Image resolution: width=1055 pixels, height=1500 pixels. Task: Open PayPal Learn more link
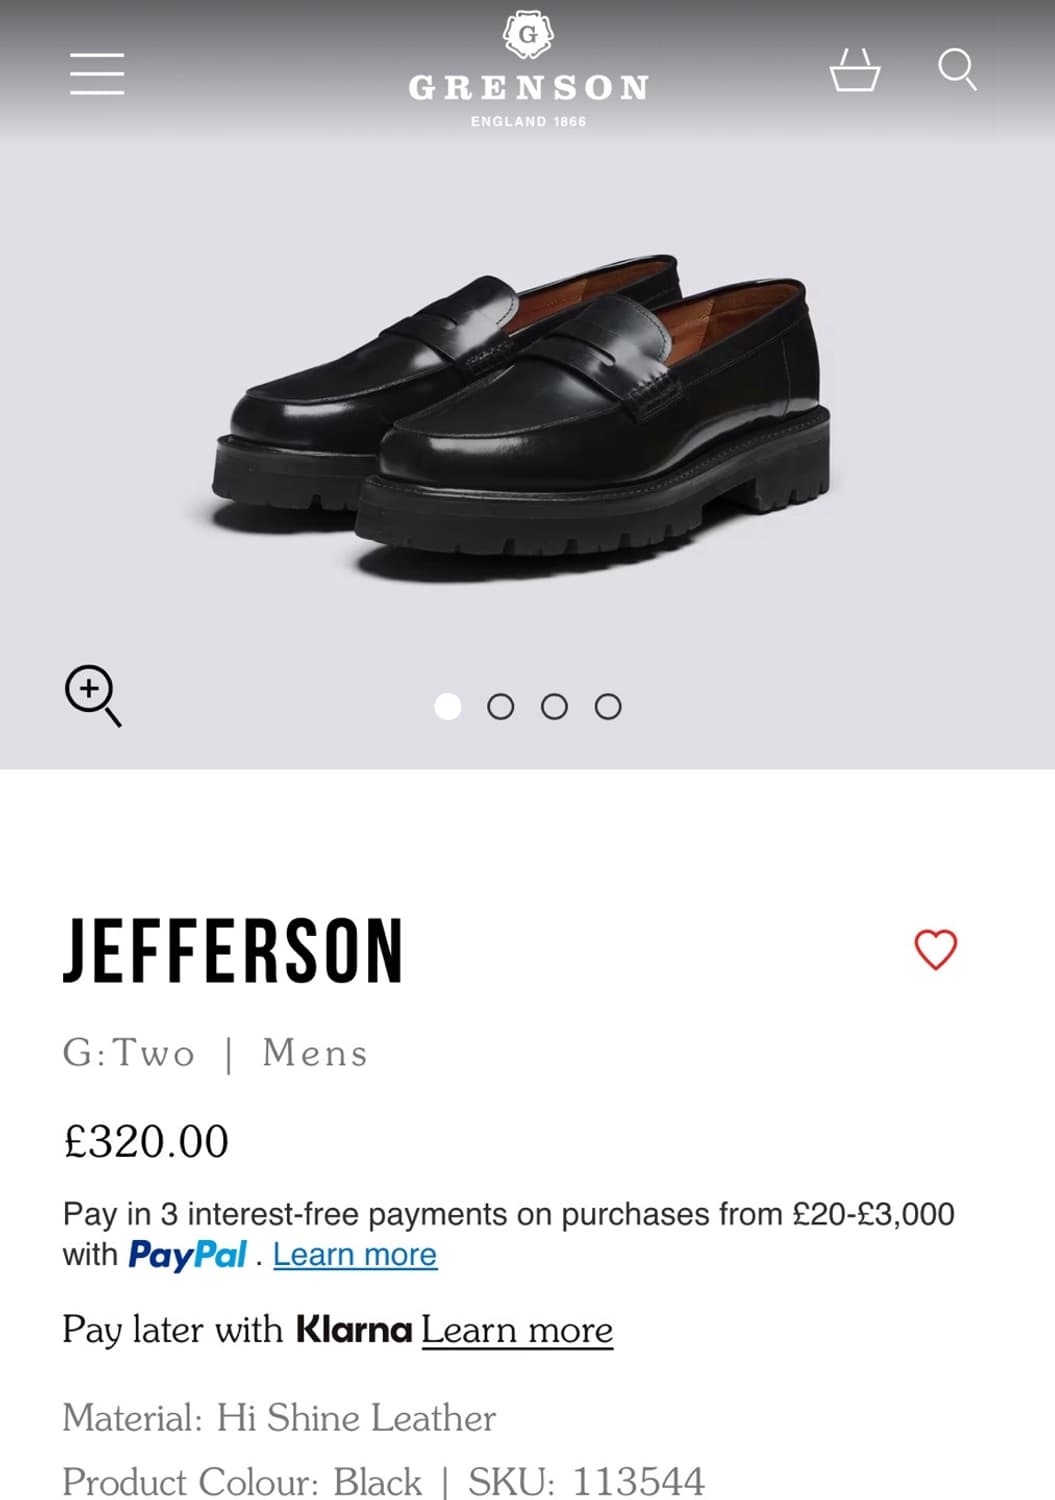point(355,1255)
